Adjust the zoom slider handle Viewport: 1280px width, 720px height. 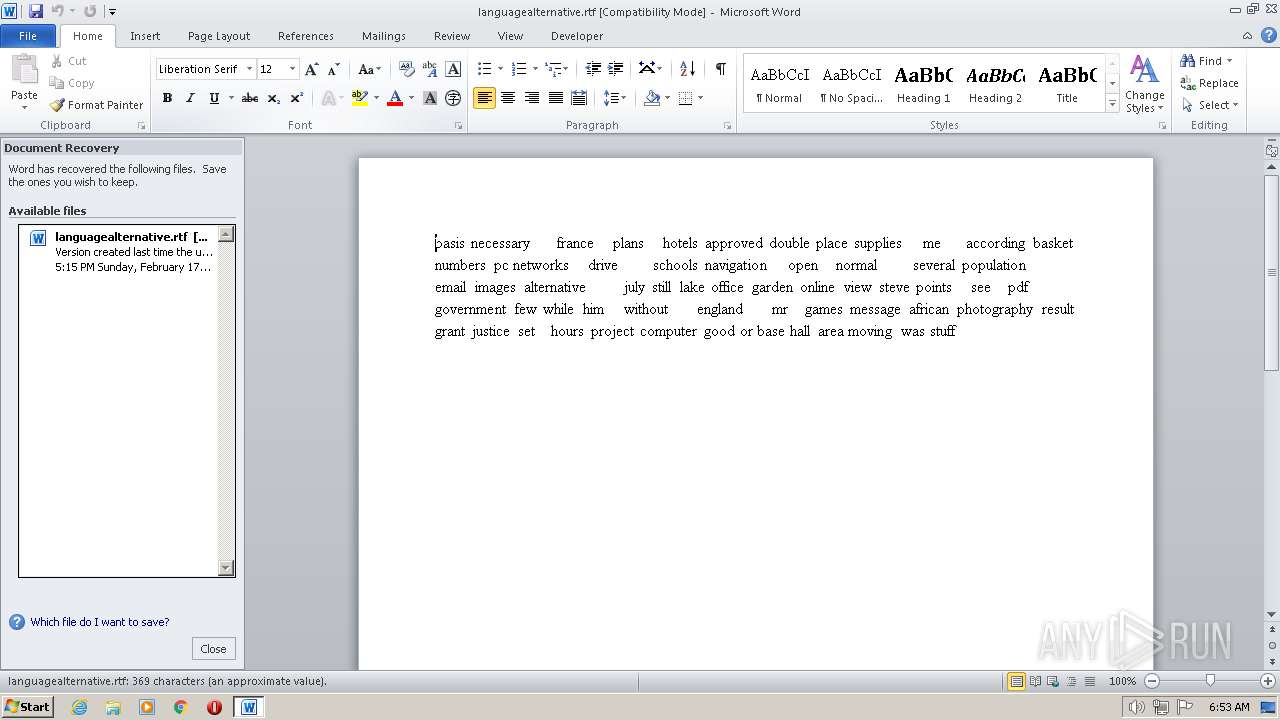coord(1210,681)
